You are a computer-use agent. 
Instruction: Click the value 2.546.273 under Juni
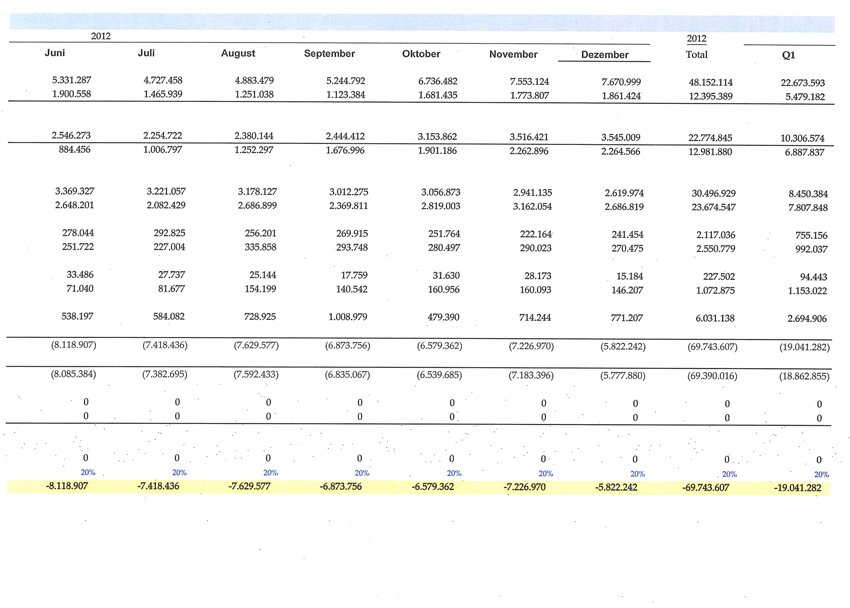(x=72, y=135)
